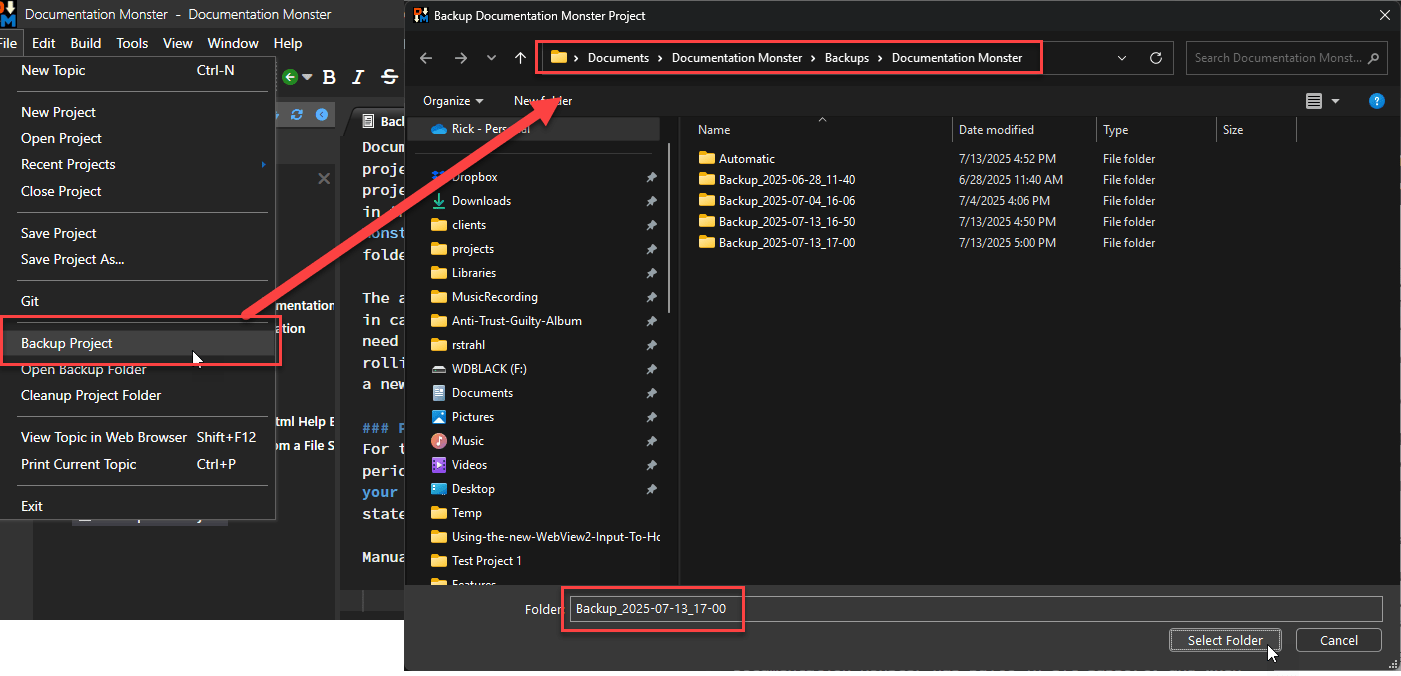Screen dimensions: 1401x676
Task: Toggle italic formatting in editor toolbar
Action: [359, 77]
